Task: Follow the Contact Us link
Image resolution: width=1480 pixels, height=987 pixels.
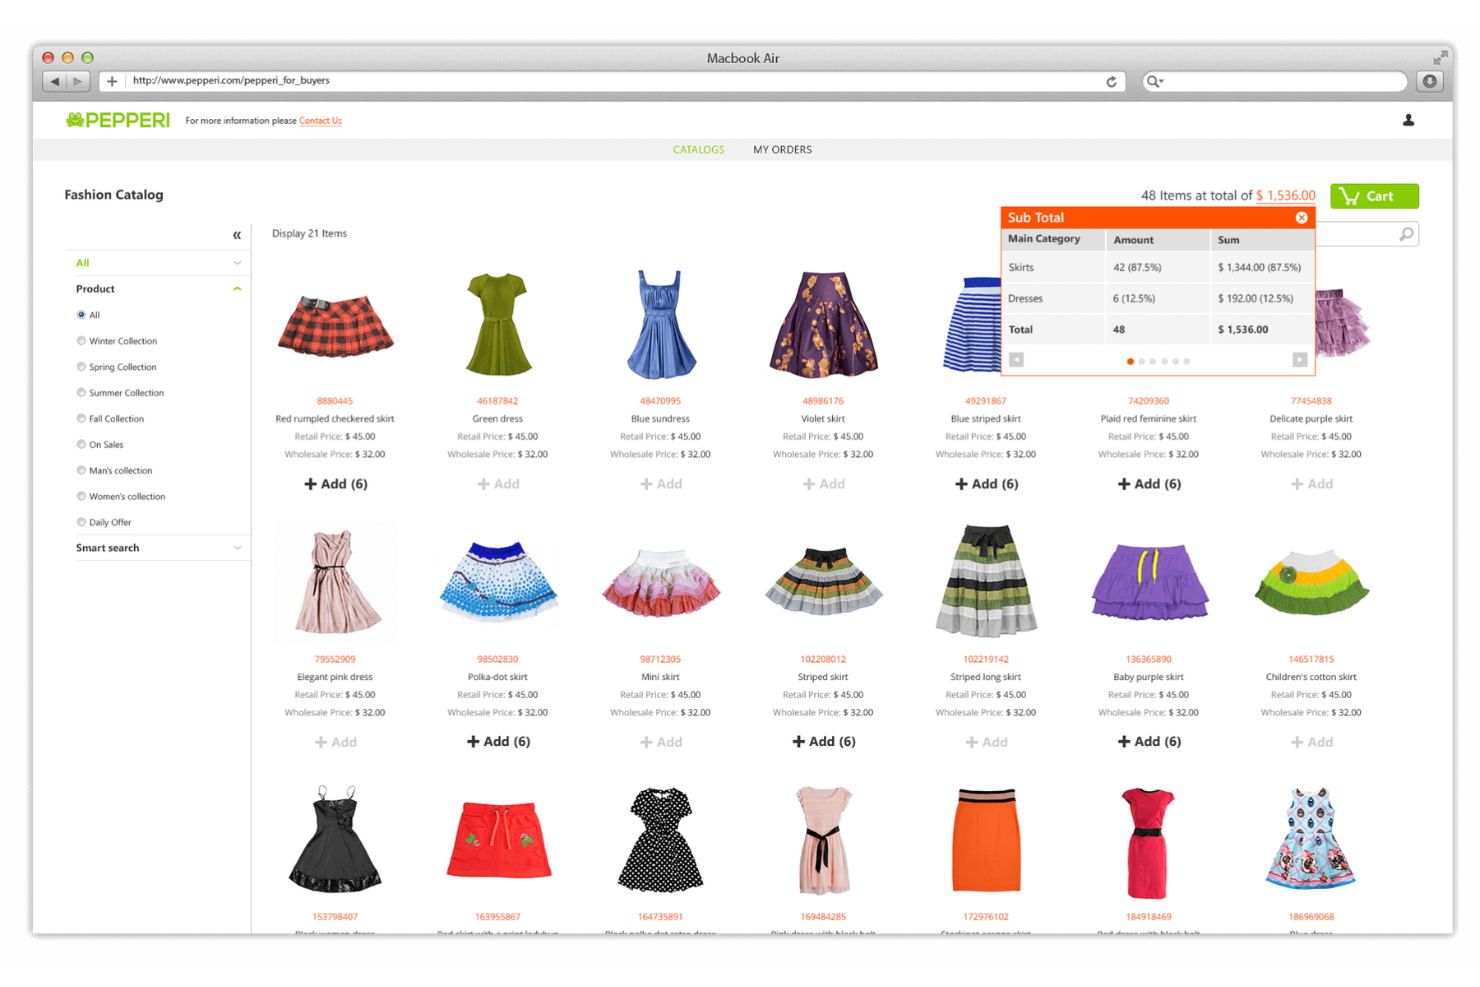Action: click(320, 121)
